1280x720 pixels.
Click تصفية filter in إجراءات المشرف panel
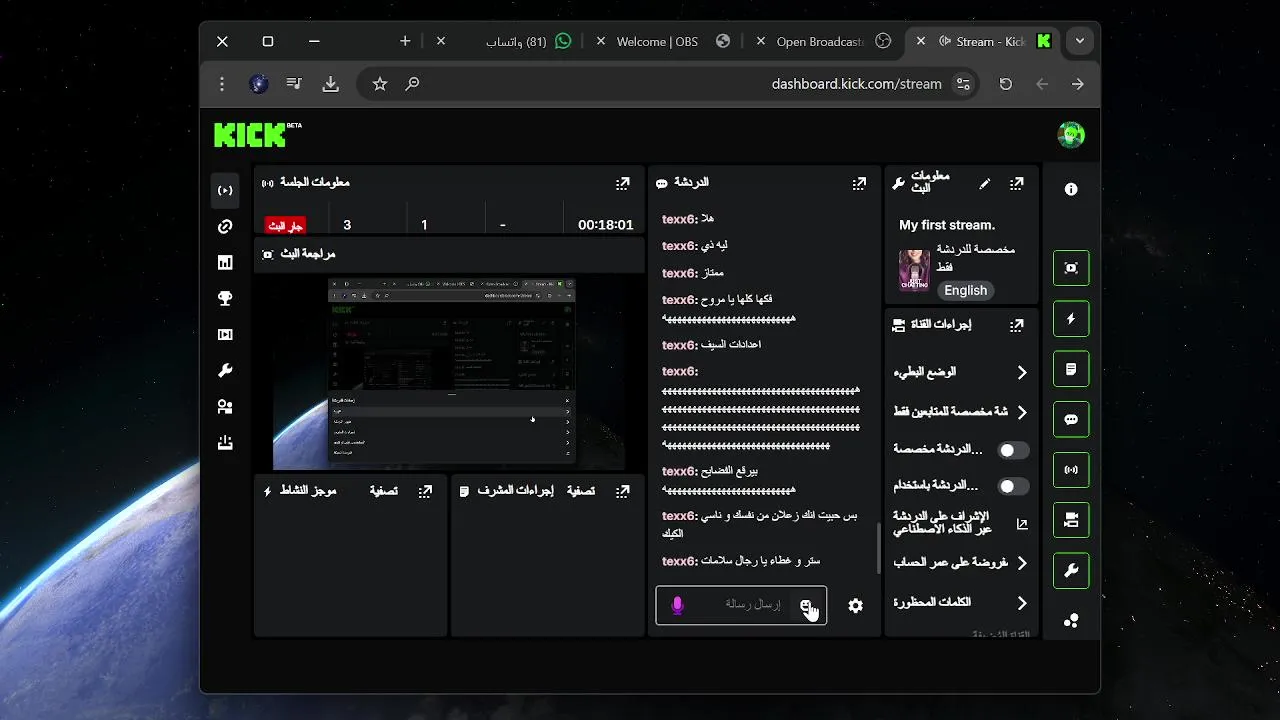click(x=582, y=491)
